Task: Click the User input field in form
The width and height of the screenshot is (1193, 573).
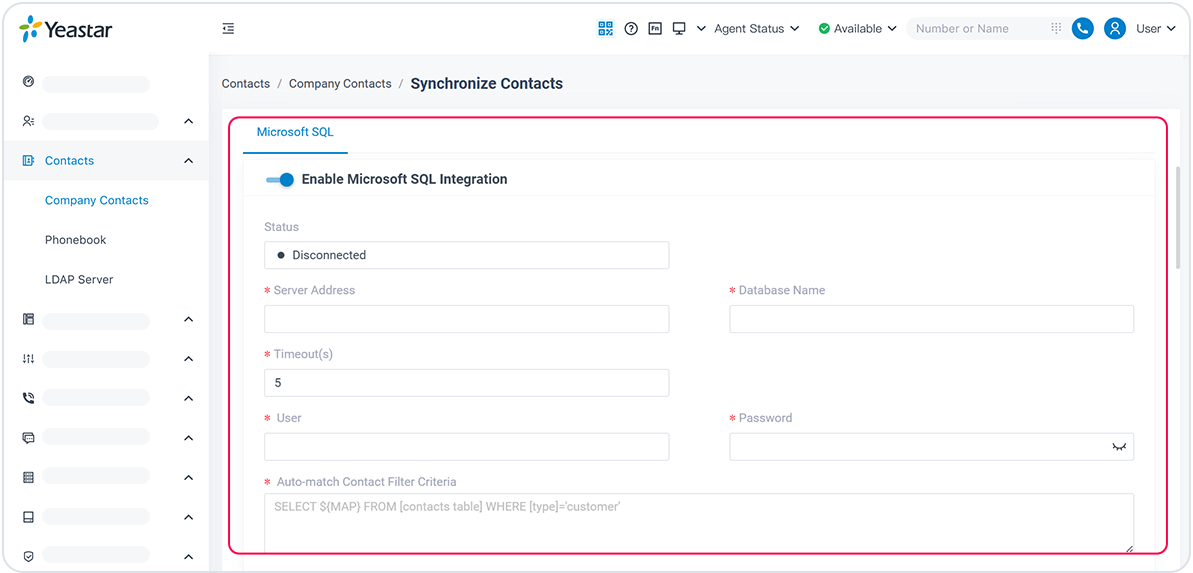Action: [x=466, y=447]
